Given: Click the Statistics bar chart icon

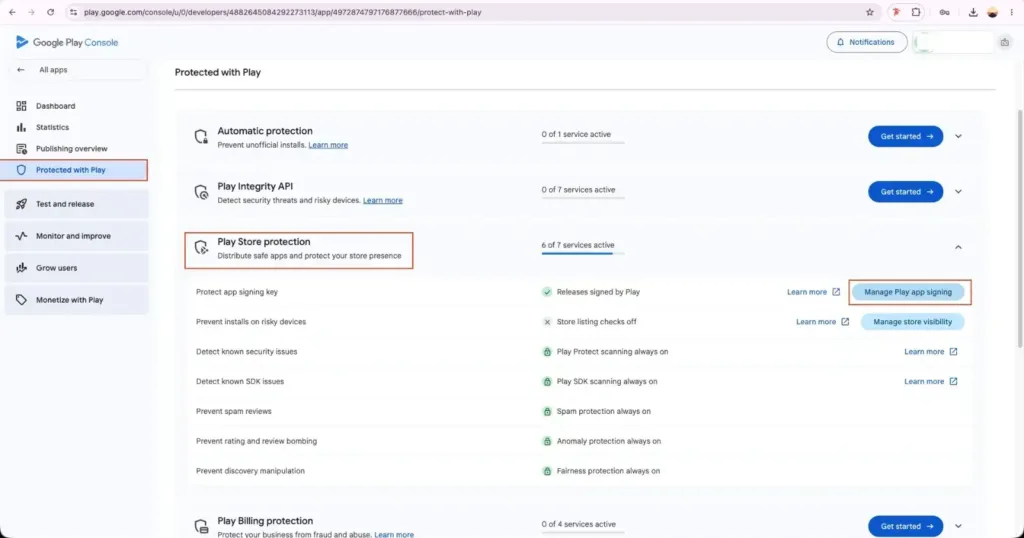Looking at the screenshot, I should pos(22,127).
